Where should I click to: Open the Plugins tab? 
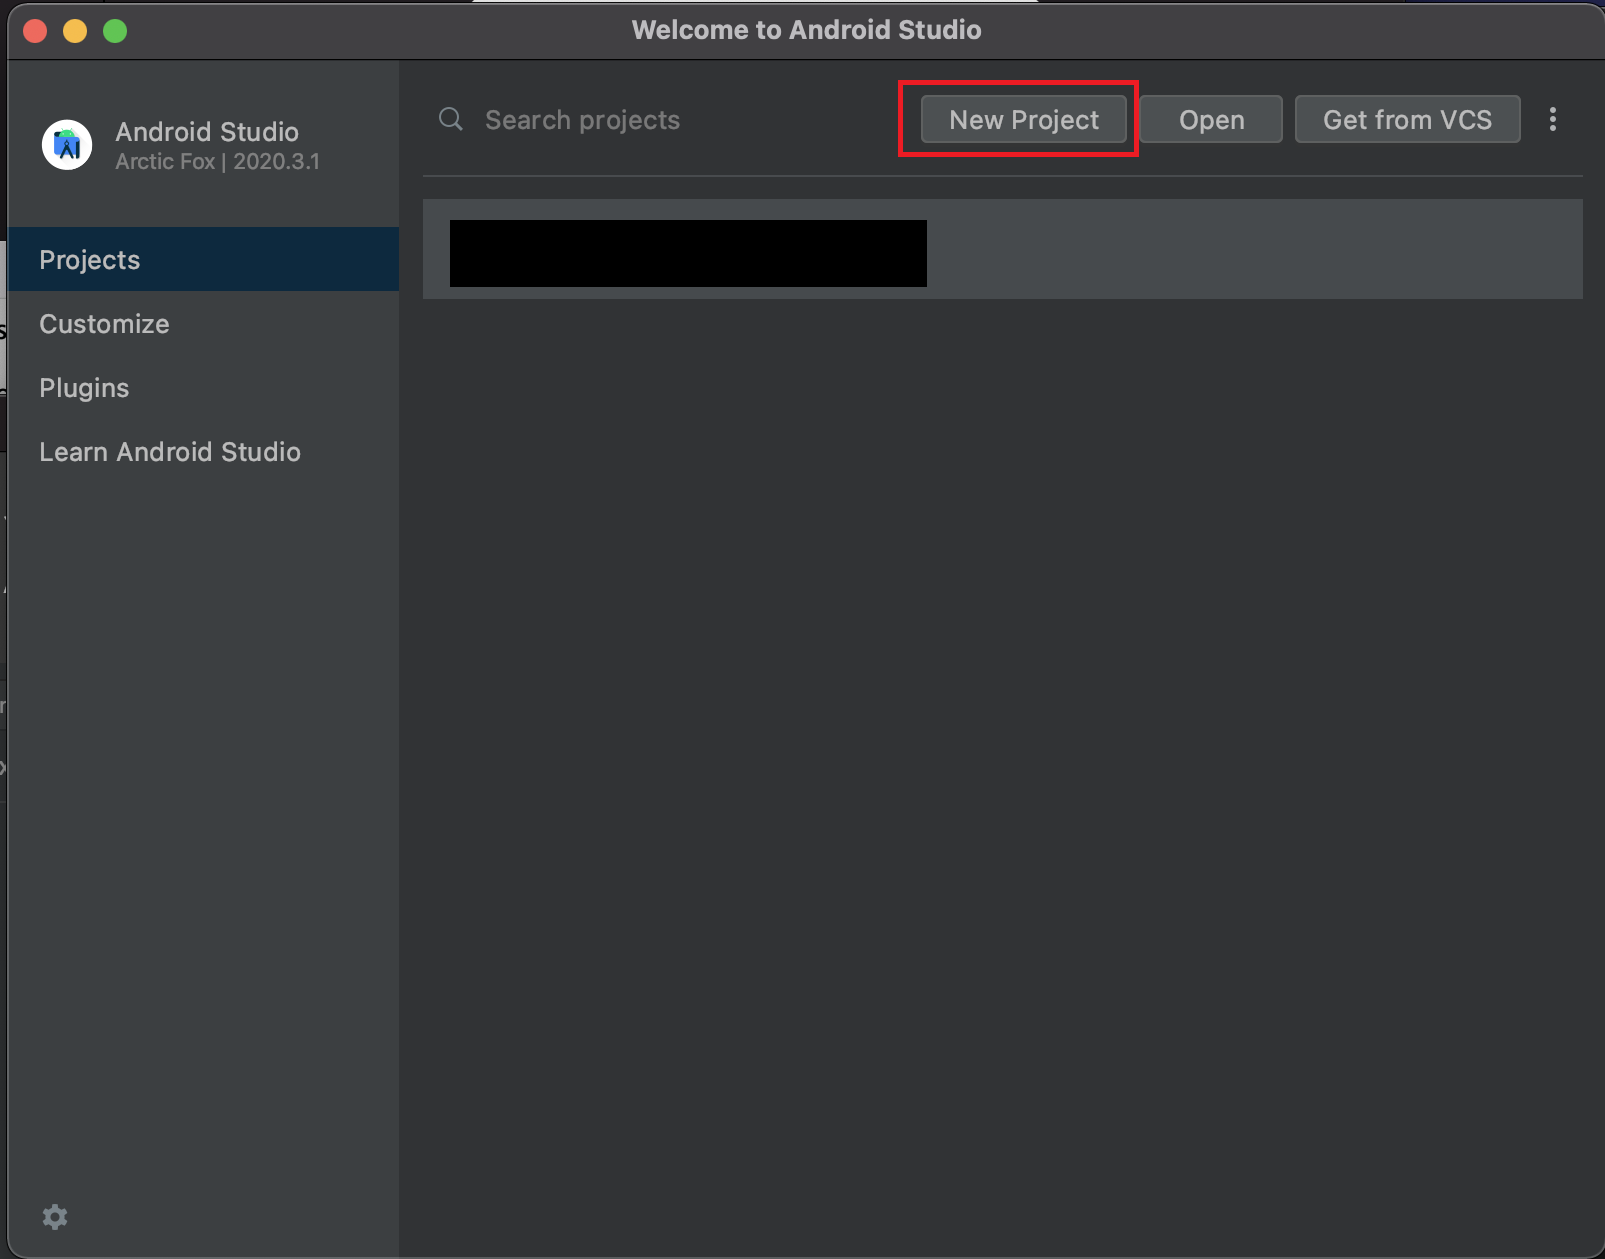coord(203,388)
